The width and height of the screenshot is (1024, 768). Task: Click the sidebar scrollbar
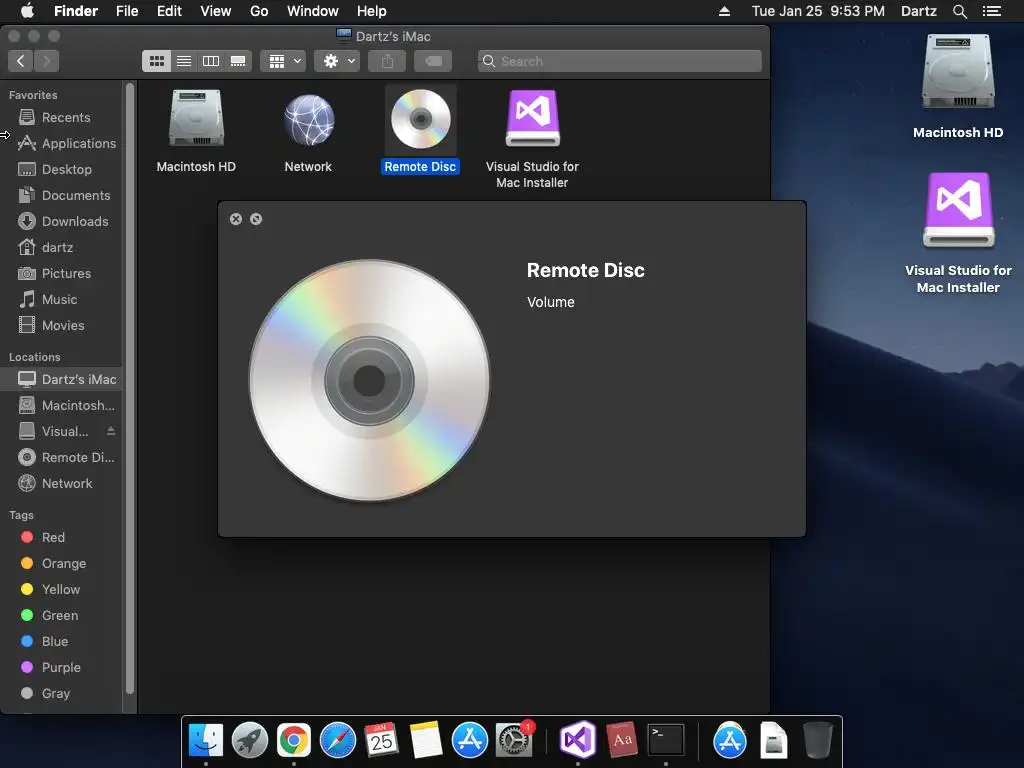pos(130,388)
